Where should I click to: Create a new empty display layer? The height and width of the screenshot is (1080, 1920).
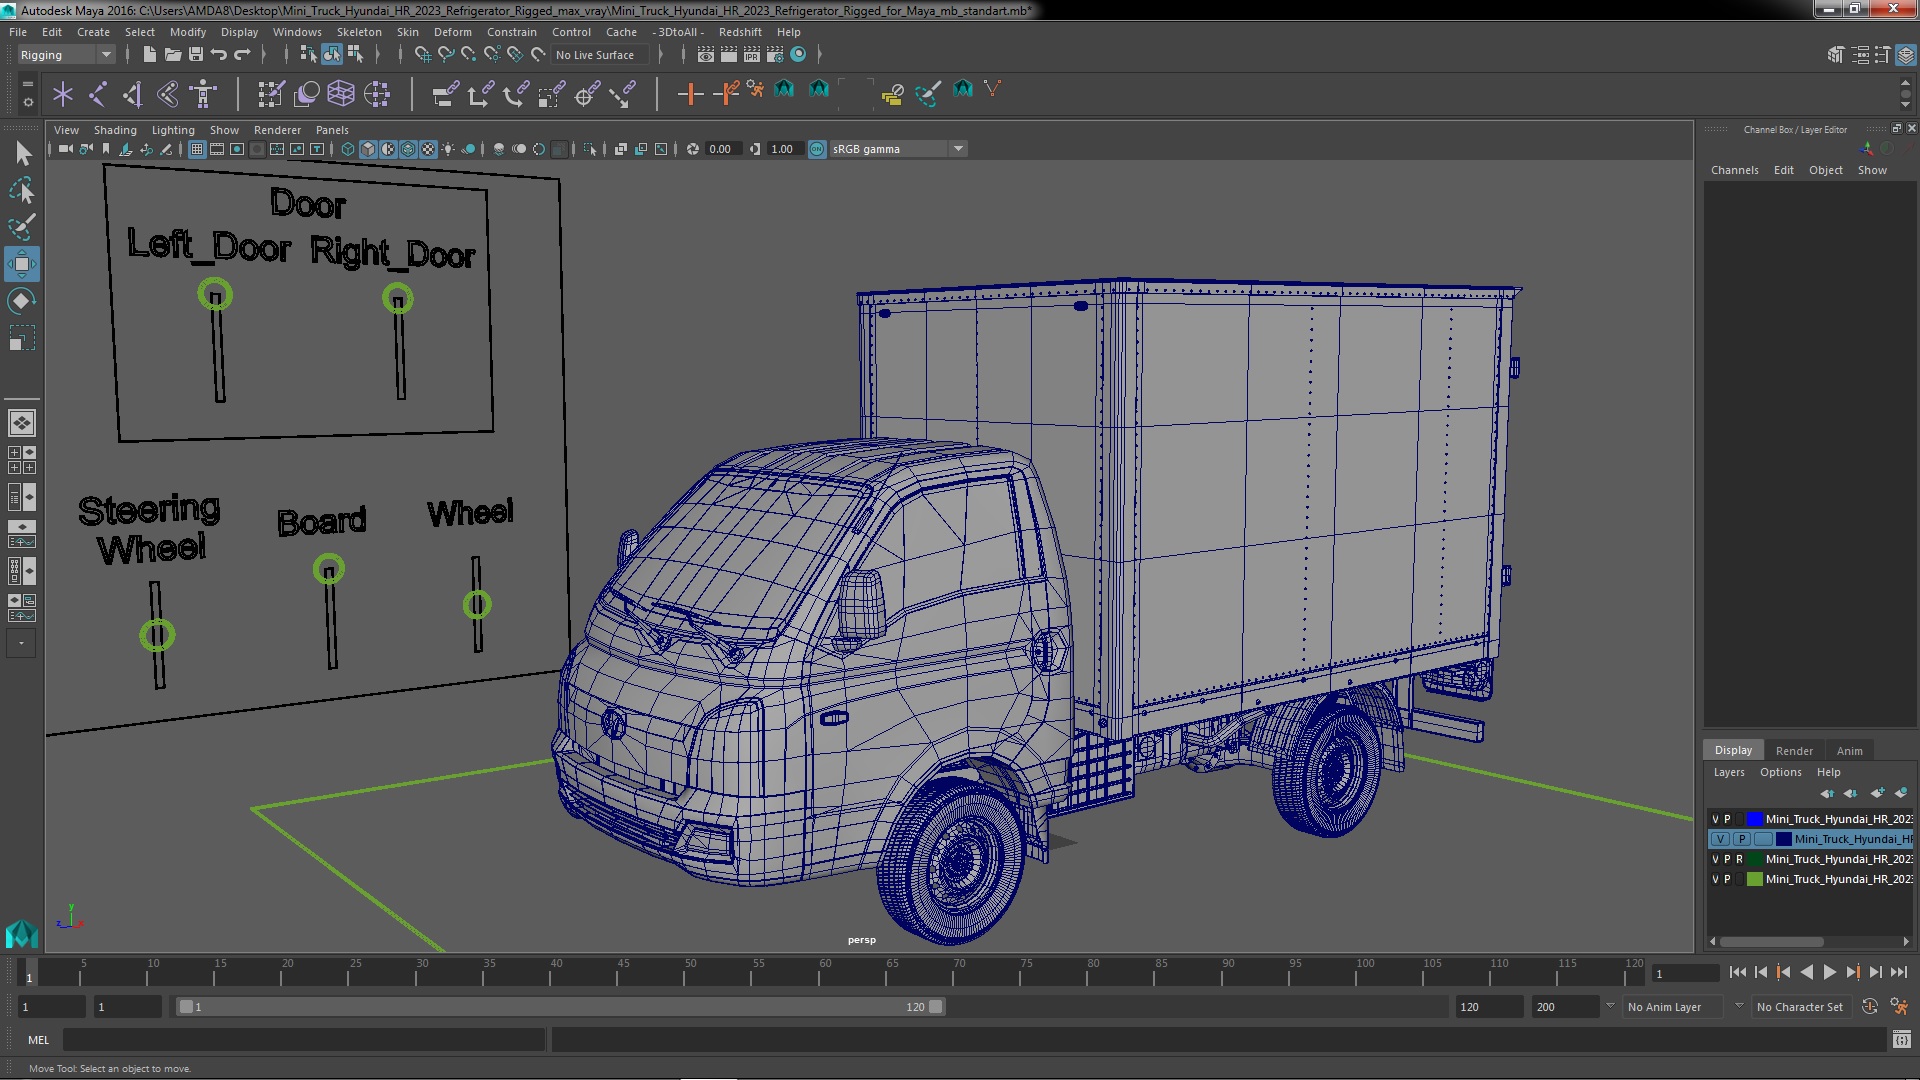(1877, 793)
